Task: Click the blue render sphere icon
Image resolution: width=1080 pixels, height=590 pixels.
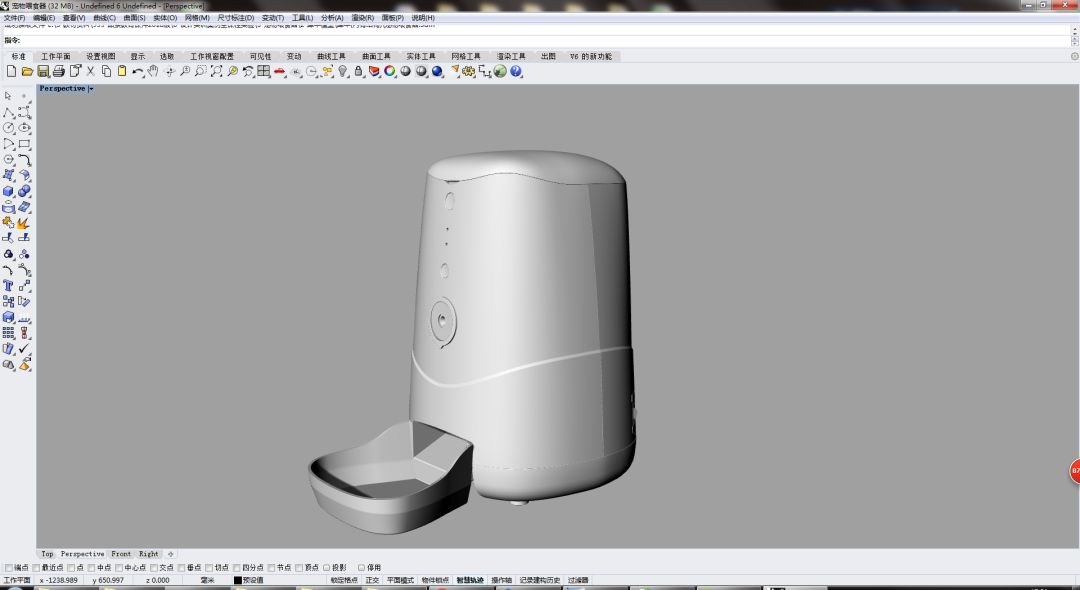Action: (x=437, y=71)
